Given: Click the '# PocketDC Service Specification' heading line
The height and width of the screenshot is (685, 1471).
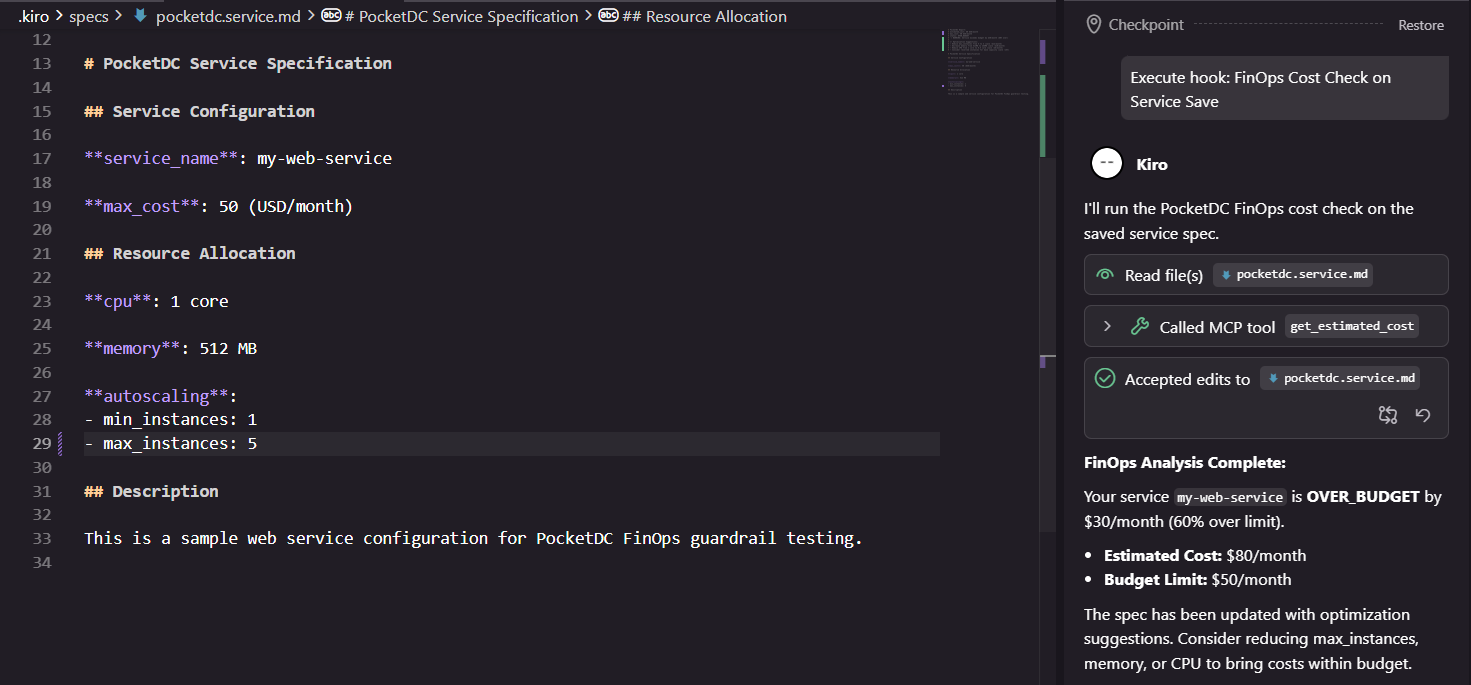Looking at the screenshot, I should pos(238,63).
